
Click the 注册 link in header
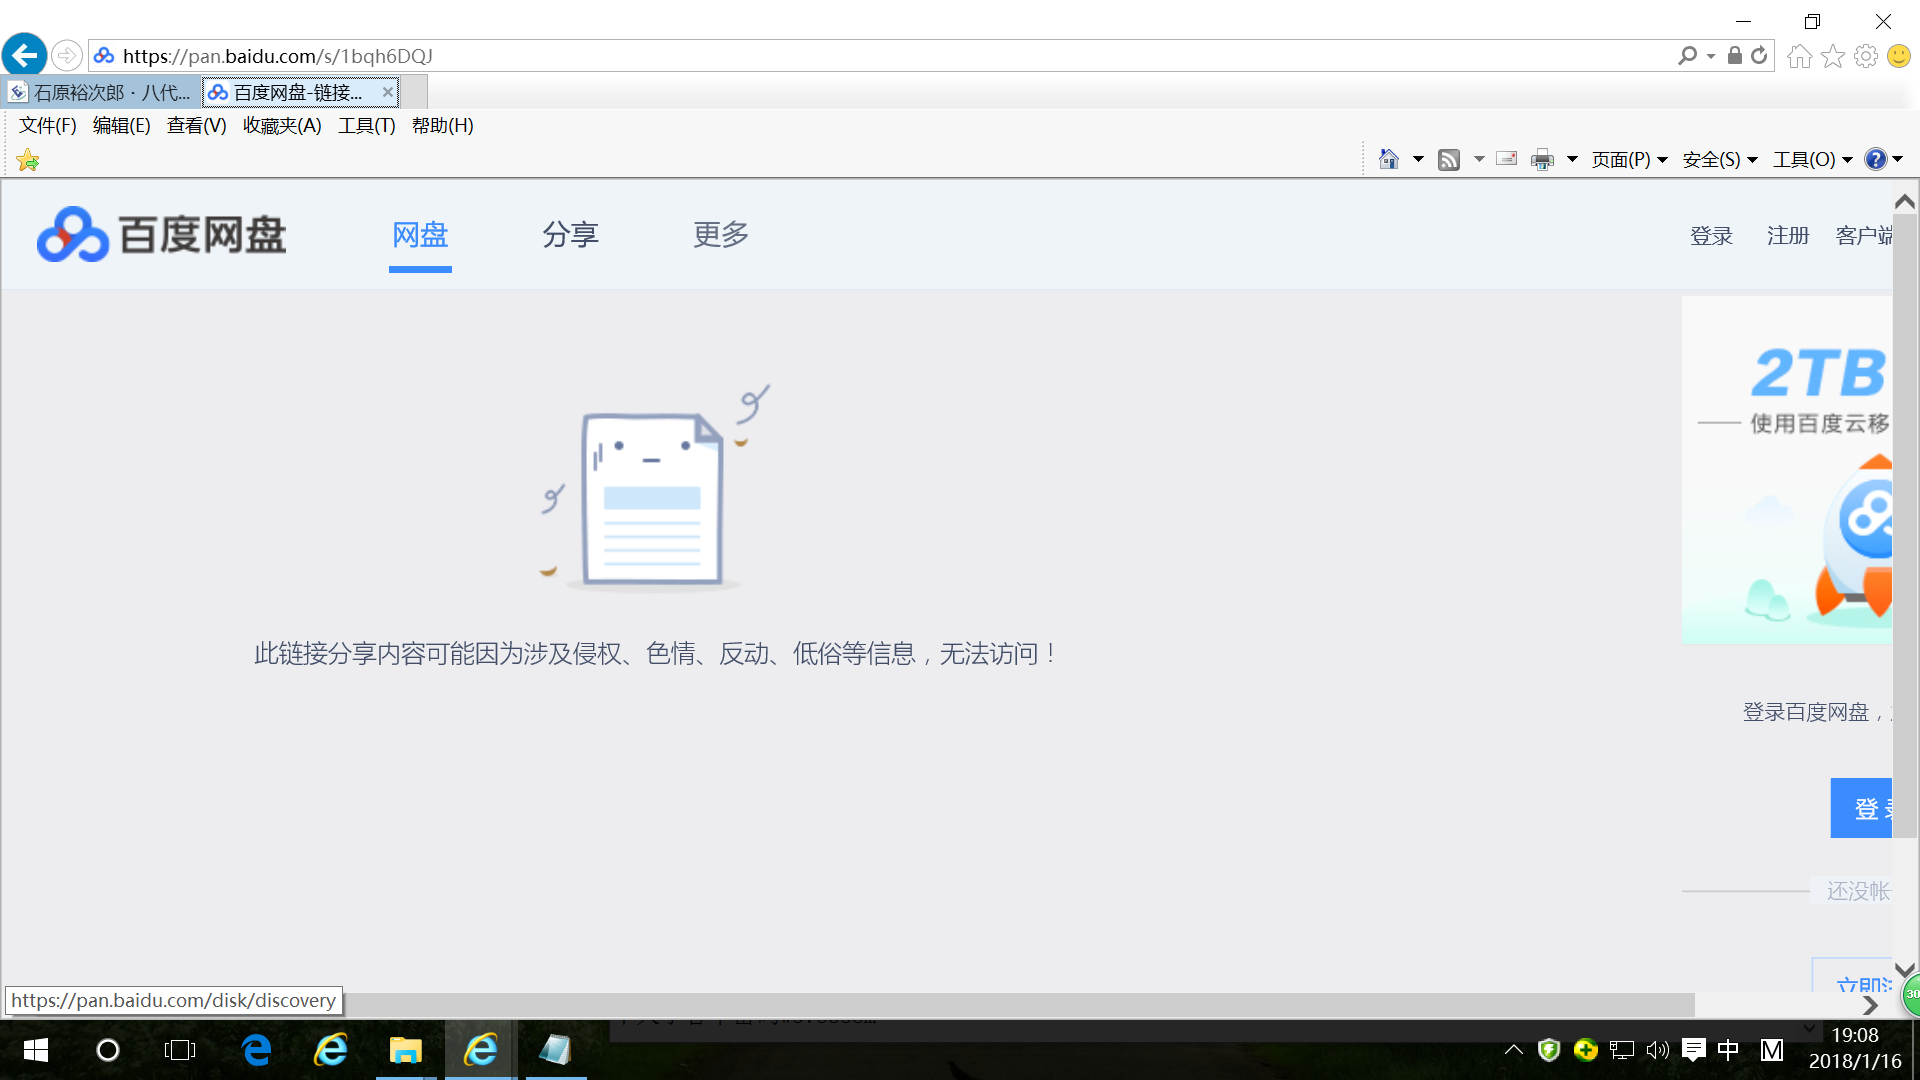[x=1788, y=235]
